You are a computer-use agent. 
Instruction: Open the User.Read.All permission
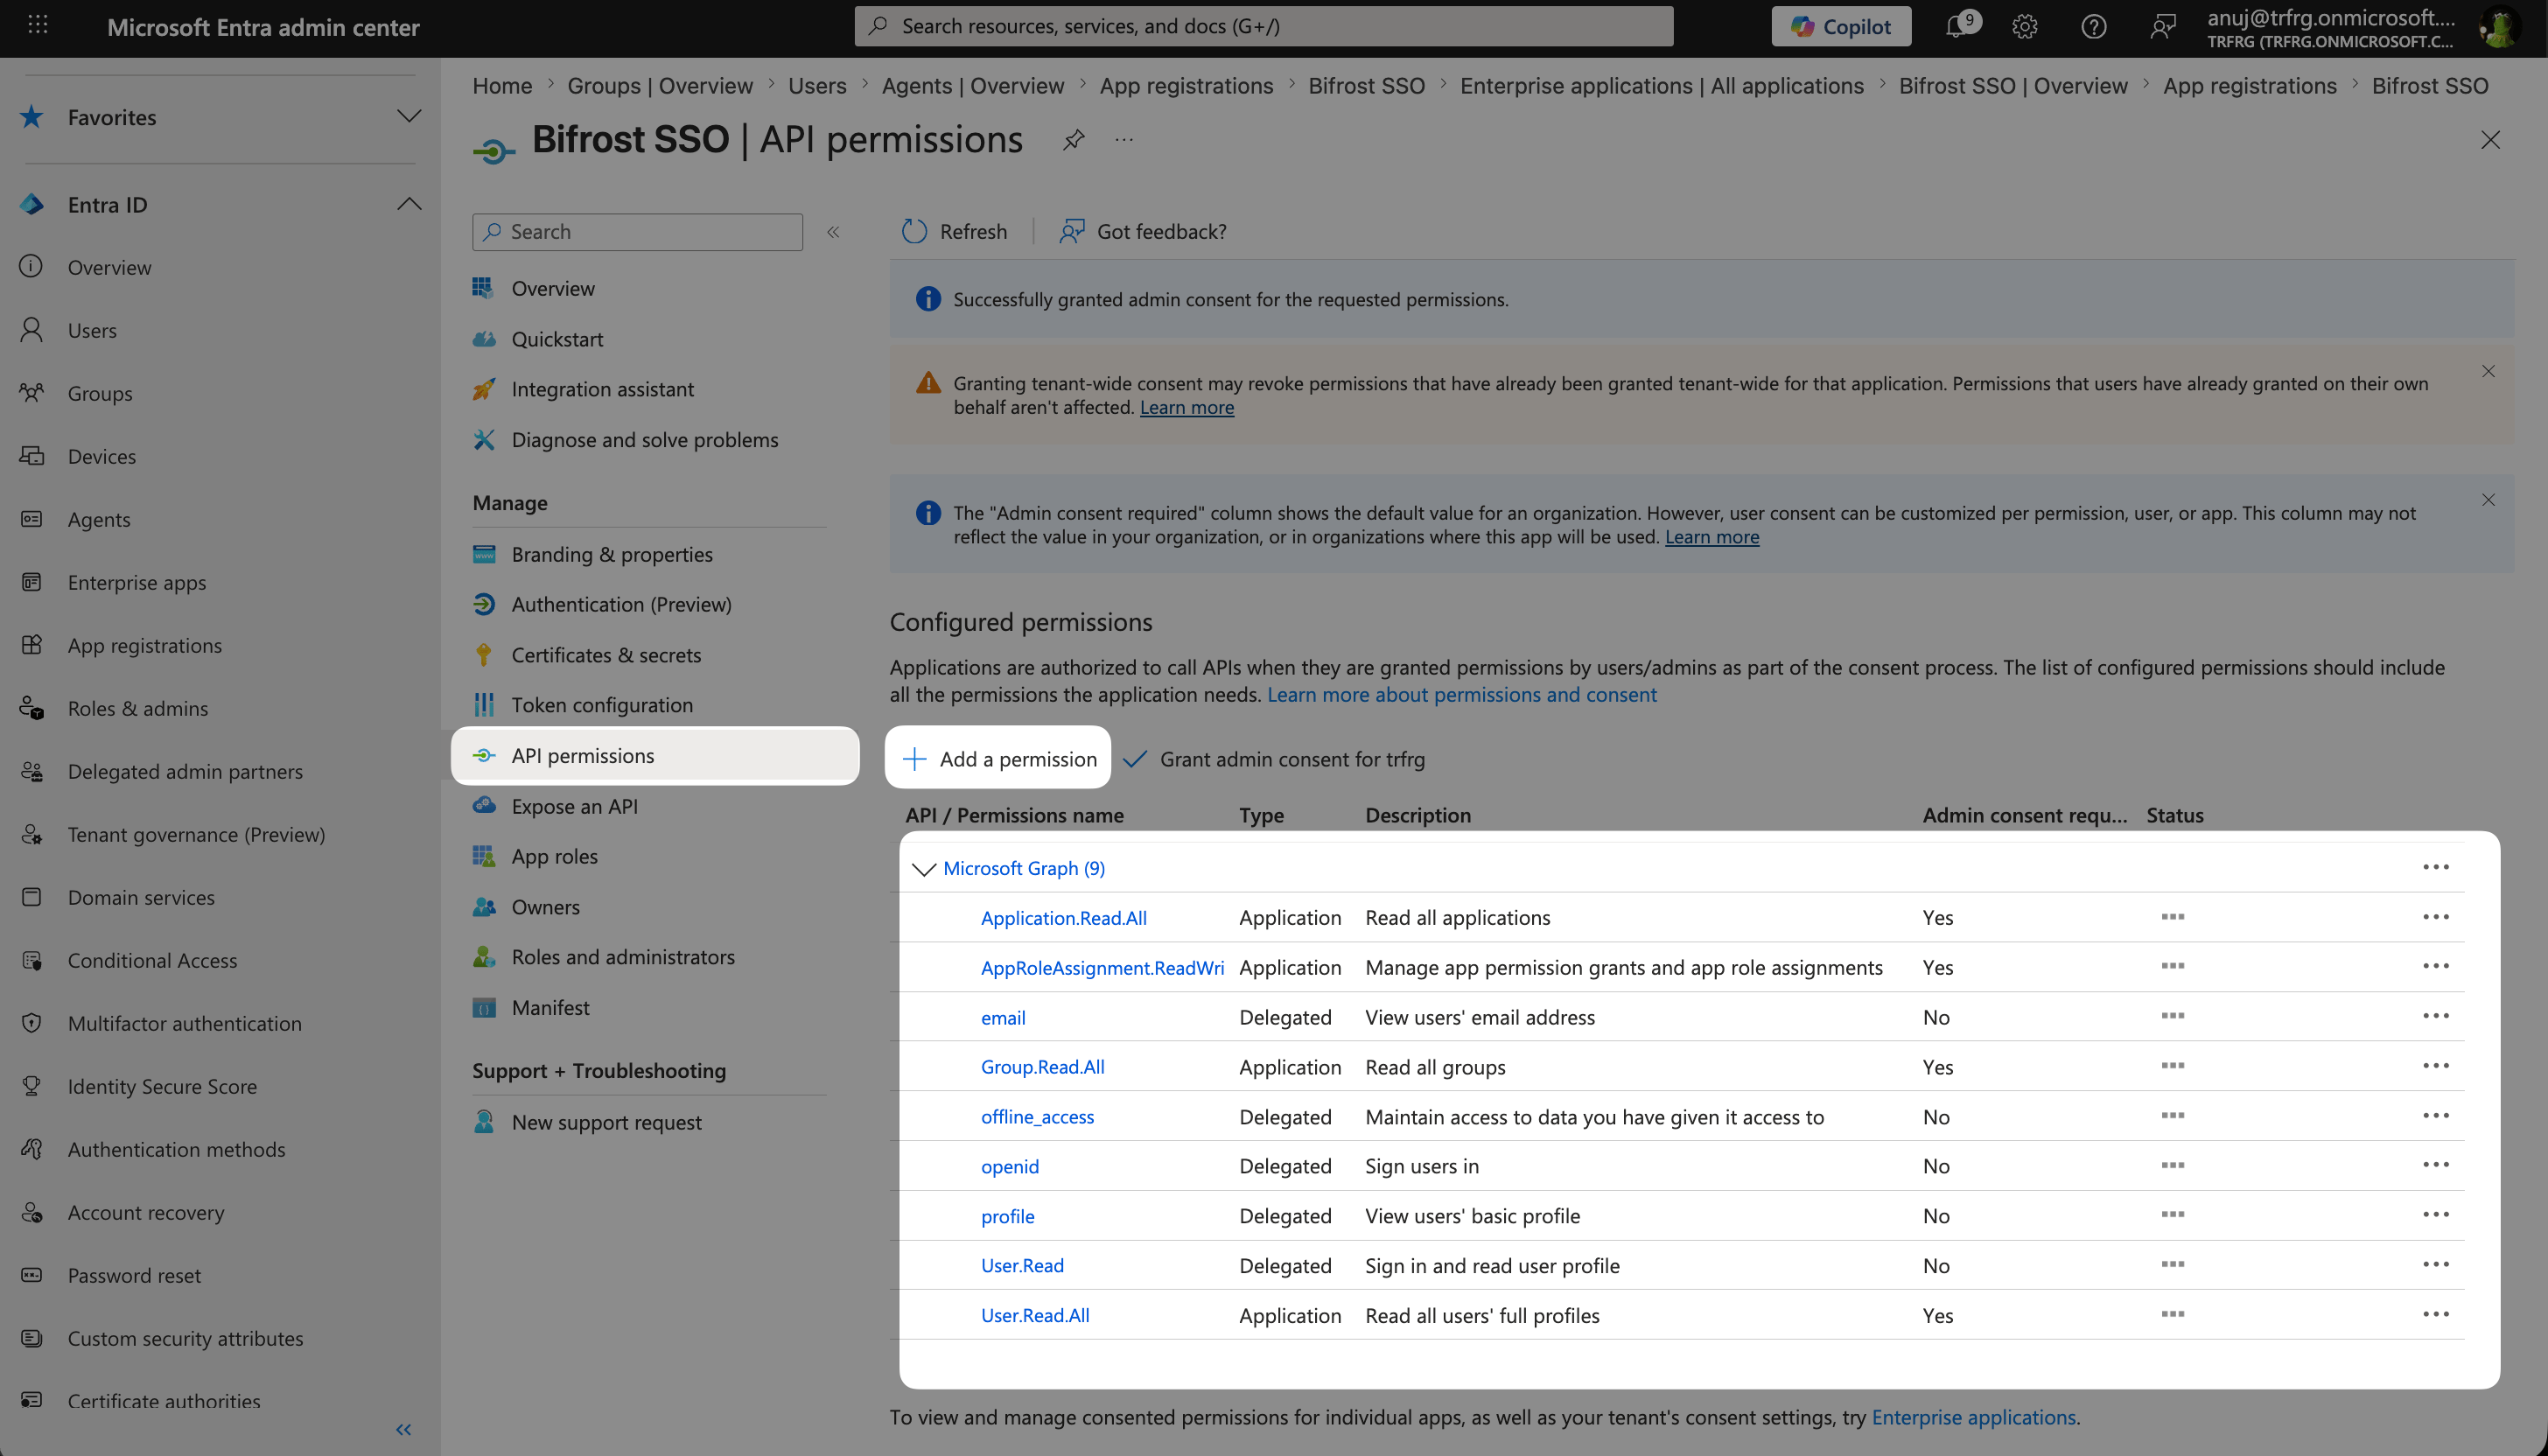1035,1316
